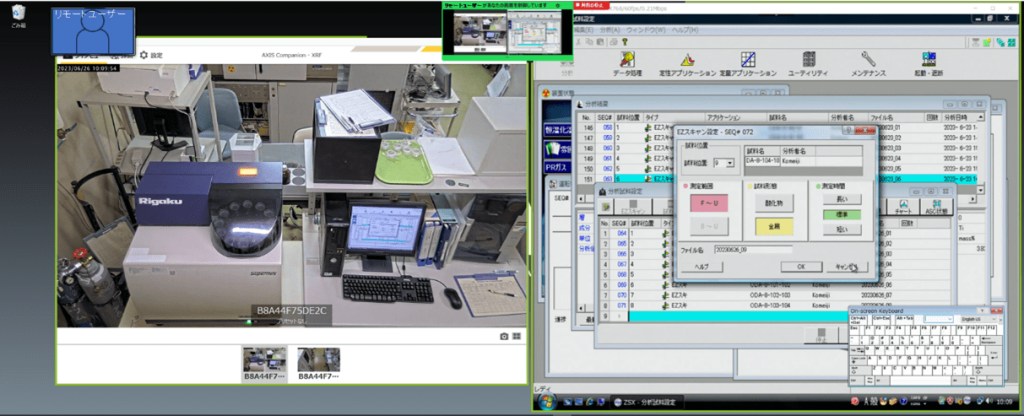This screenshot has height=416, width=1024.
Task: Select 酸化物 sample form
Action: click(x=773, y=203)
